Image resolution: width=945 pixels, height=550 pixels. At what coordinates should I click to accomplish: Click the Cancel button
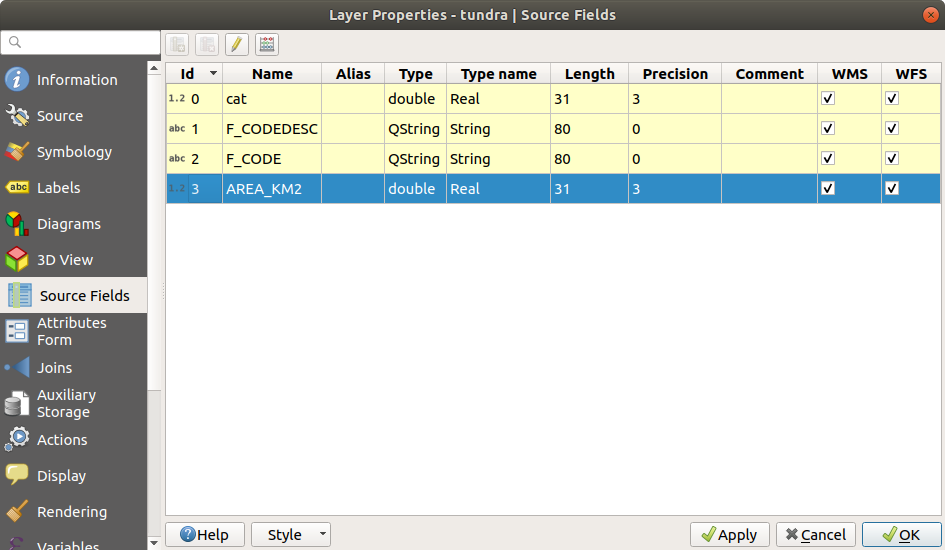pyautogui.click(x=816, y=534)
